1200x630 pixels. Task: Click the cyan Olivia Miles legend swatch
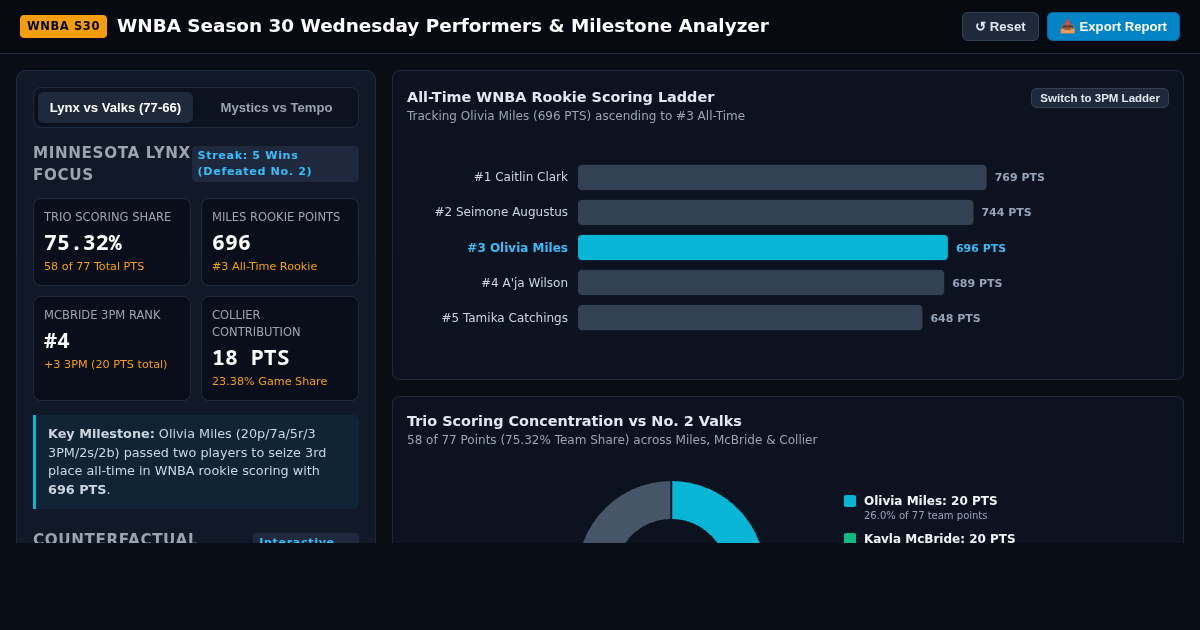coord(850,501)
